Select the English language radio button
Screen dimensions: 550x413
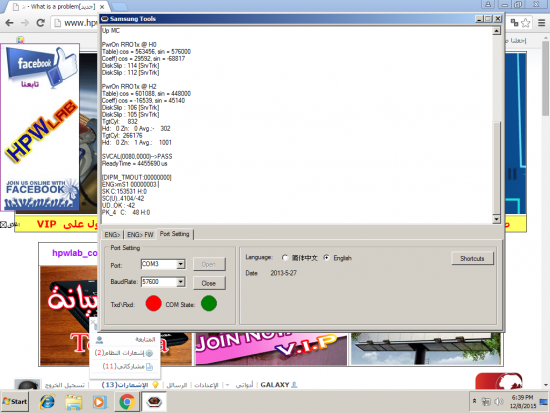pyautogui.click(x=327, y=258)
